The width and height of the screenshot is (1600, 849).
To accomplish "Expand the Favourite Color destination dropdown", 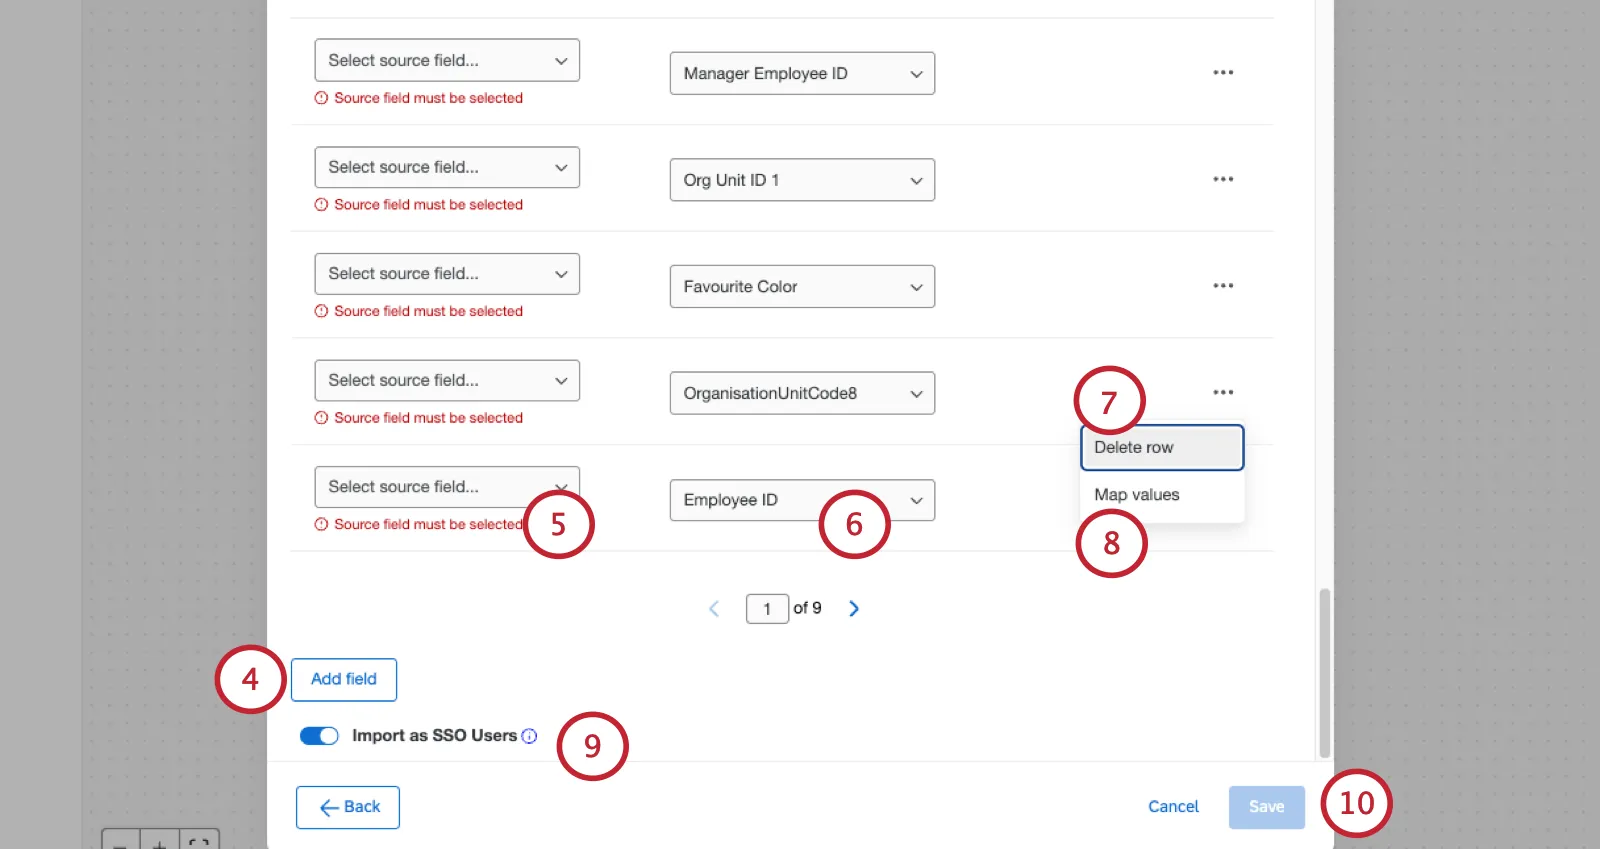I will pos(802,287).
